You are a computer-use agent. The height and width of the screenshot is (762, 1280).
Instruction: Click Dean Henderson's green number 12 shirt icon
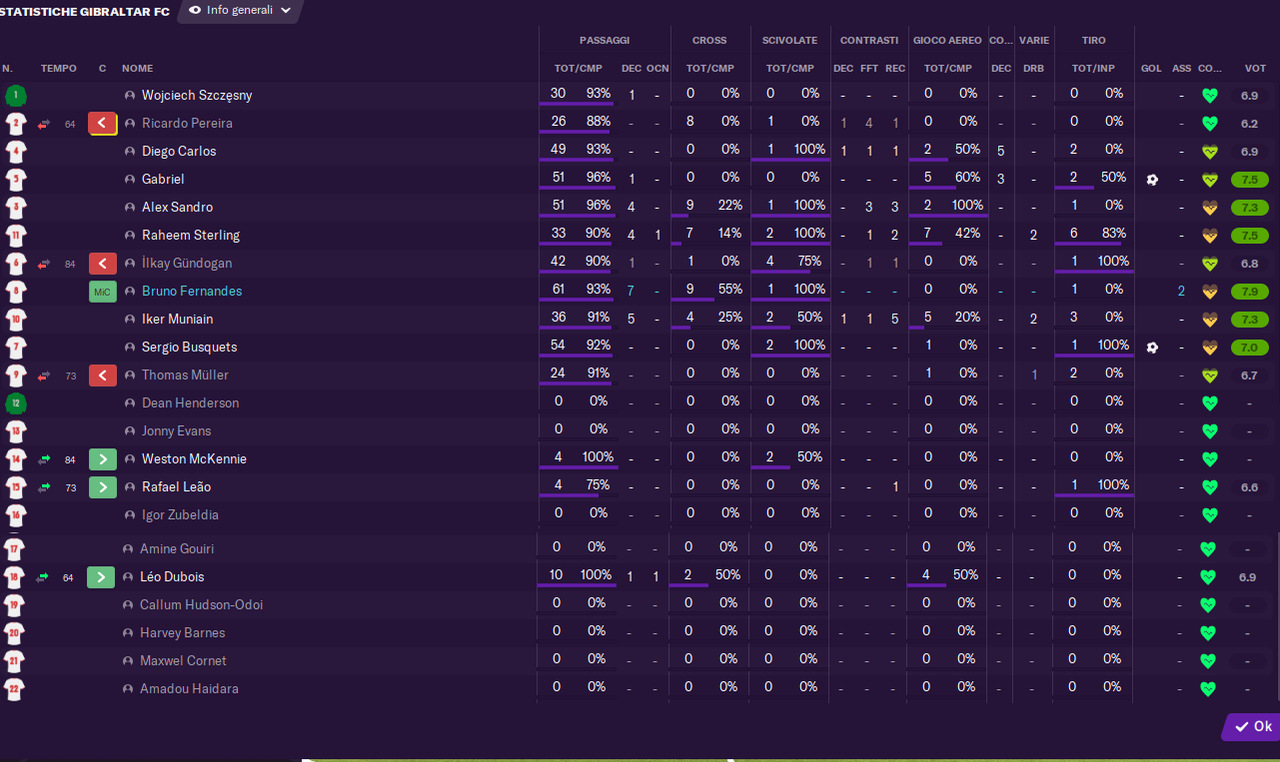click(15, 404)
